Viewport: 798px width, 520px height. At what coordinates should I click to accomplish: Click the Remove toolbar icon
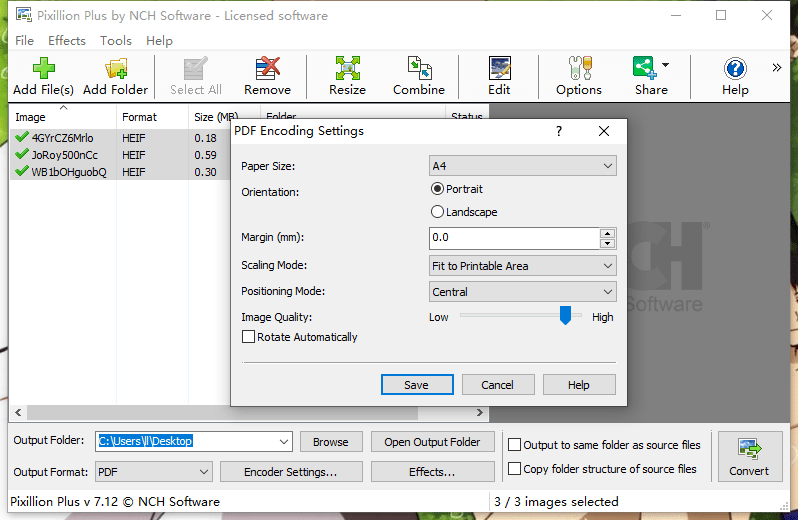click(x=268, y=69)
